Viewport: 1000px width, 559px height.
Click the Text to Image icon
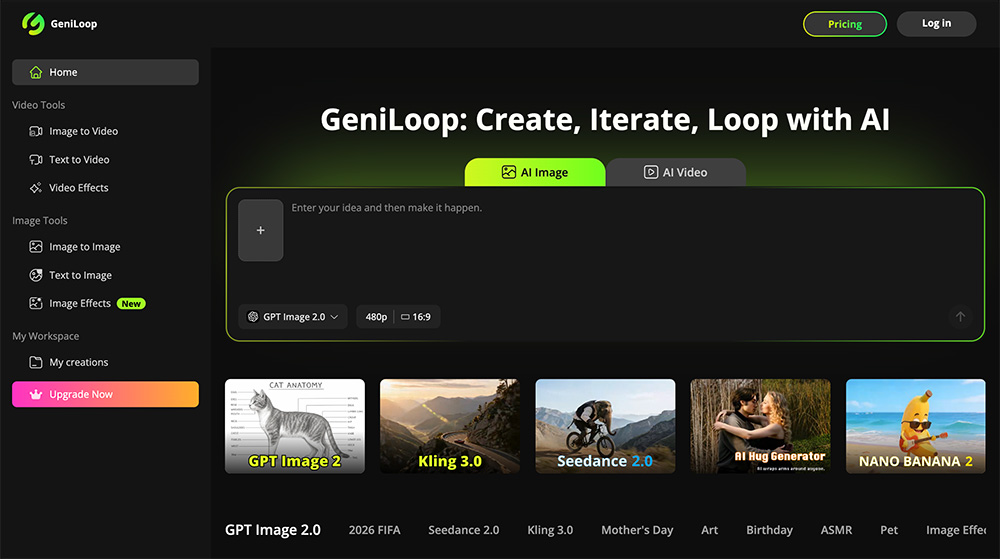pyautogui.click(x=36, y=275)
